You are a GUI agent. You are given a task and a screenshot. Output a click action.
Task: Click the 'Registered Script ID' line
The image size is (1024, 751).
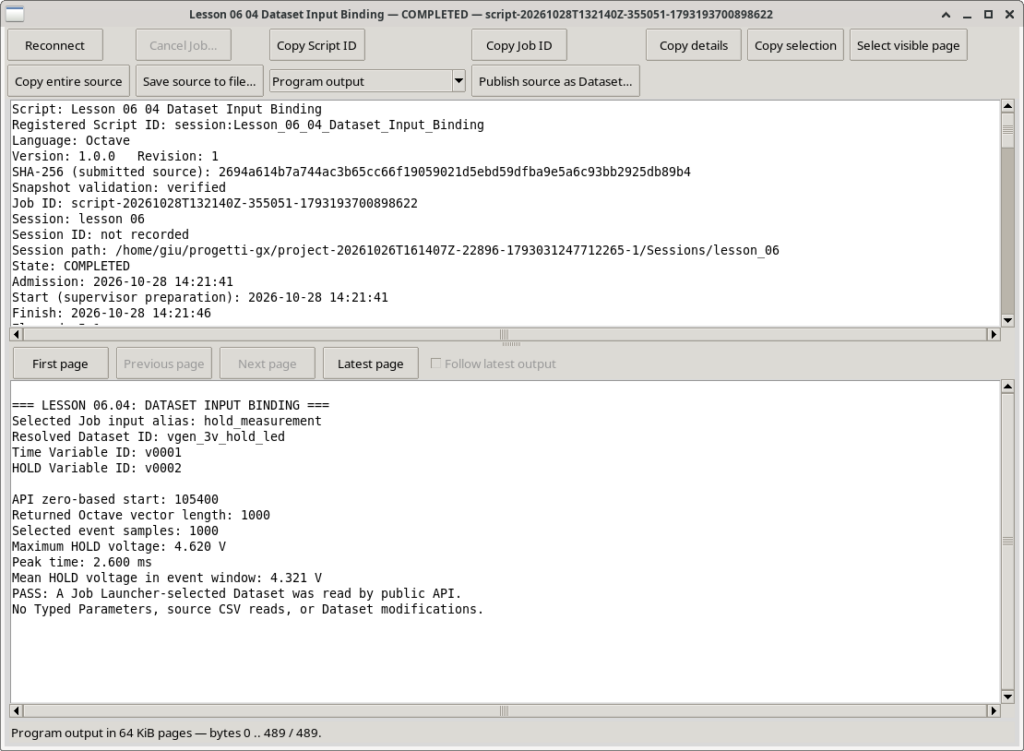pyautogui.click(x=248, y=125)
